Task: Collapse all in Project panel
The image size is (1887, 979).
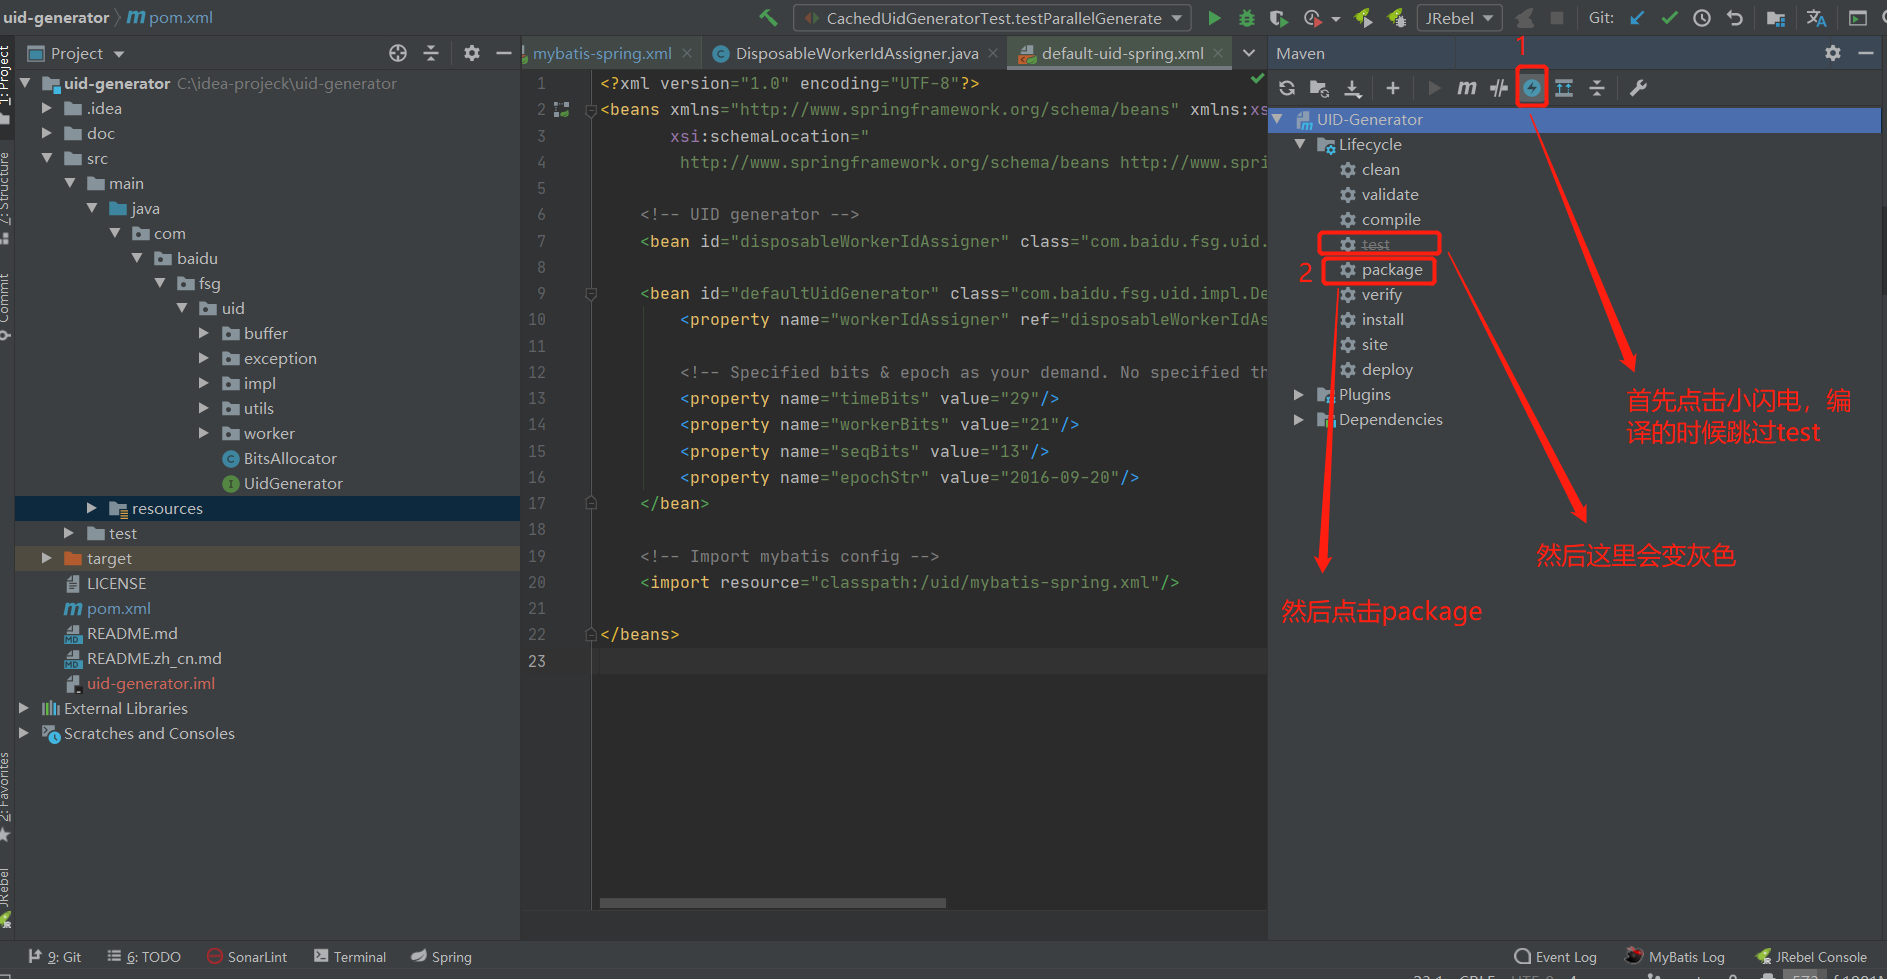Action: [x=431, y=53]
